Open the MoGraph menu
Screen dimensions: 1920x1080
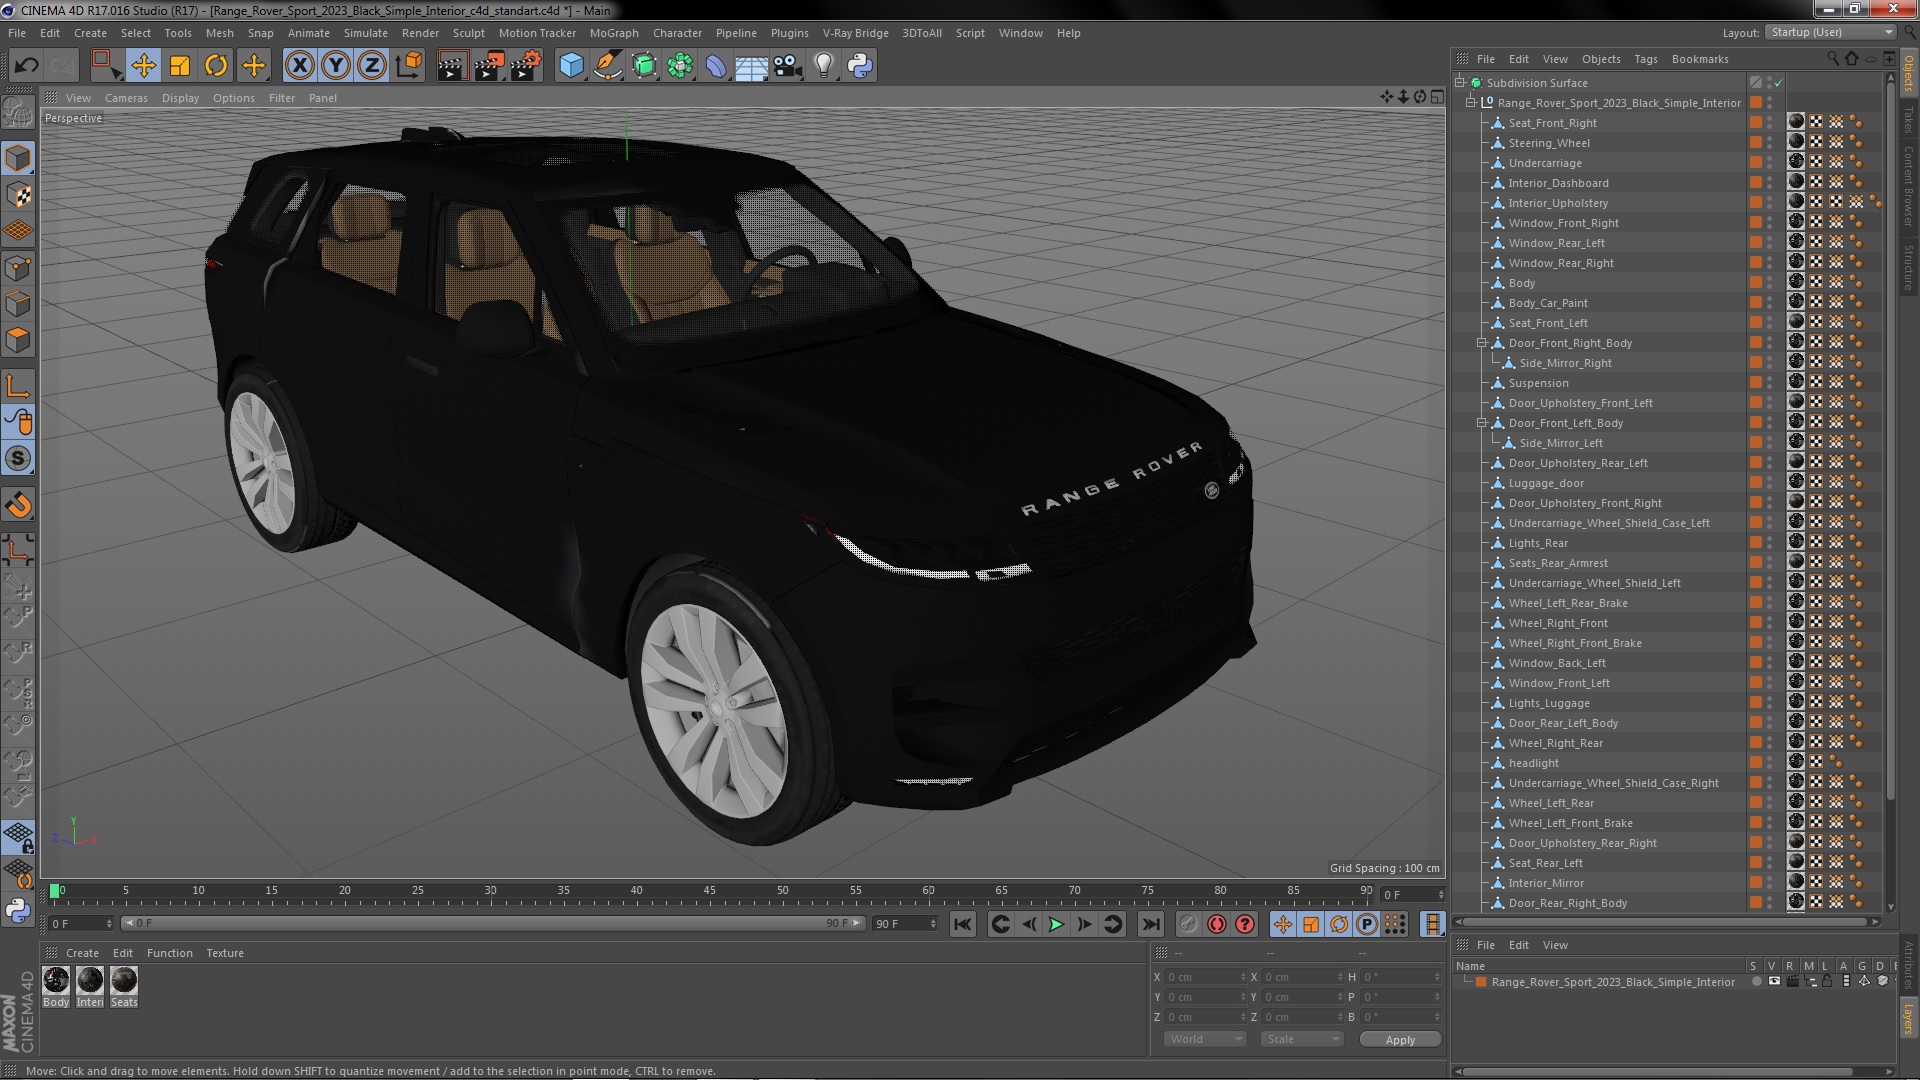pyautogui.click(x=613, y=33)
